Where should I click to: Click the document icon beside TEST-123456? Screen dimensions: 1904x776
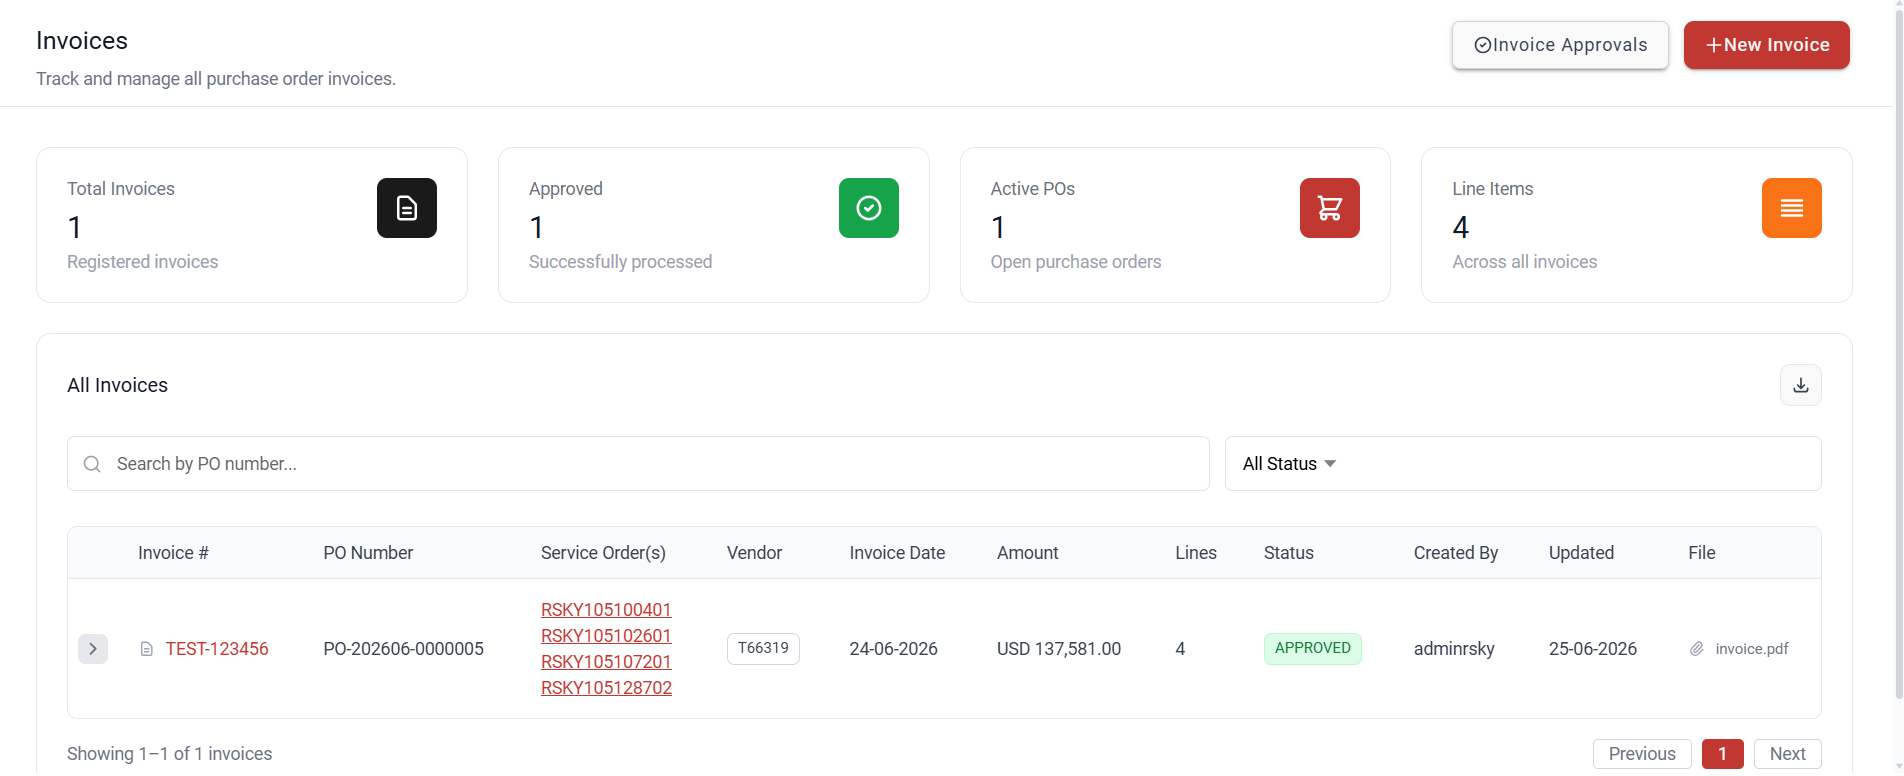(147, 649)
